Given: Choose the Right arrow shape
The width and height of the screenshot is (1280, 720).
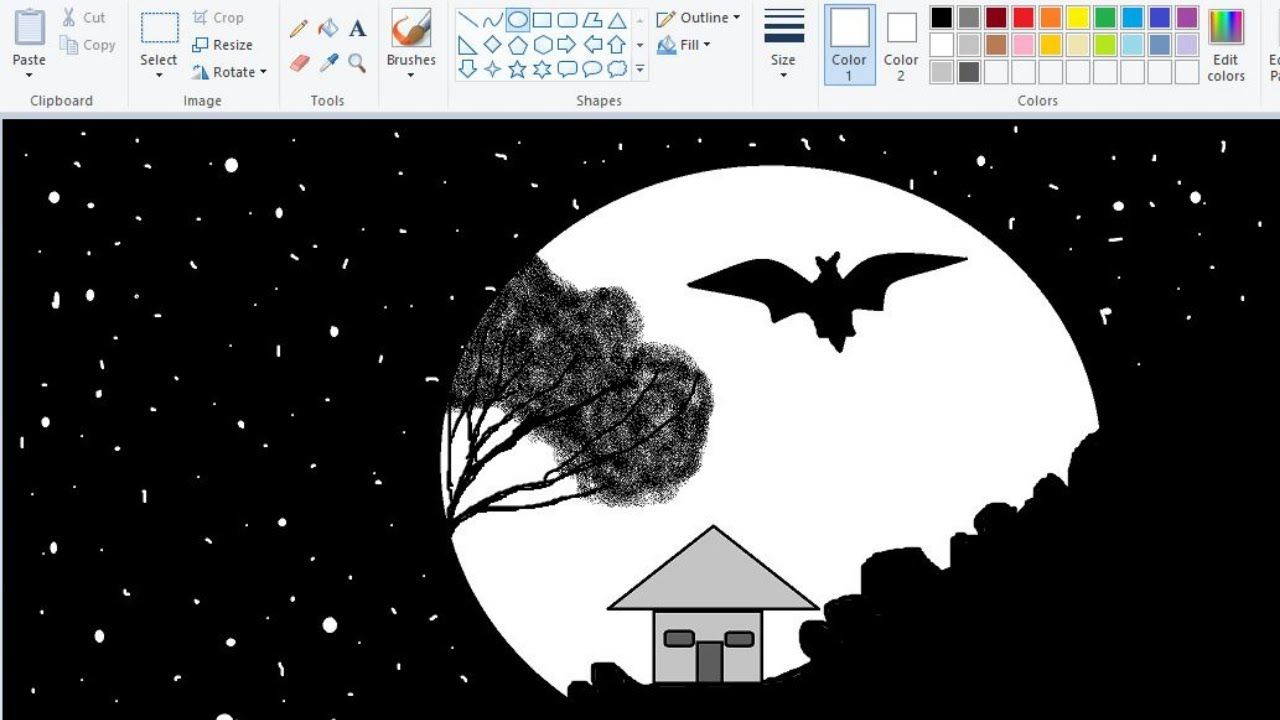Looking at the screenshot, I should [567, 44].
